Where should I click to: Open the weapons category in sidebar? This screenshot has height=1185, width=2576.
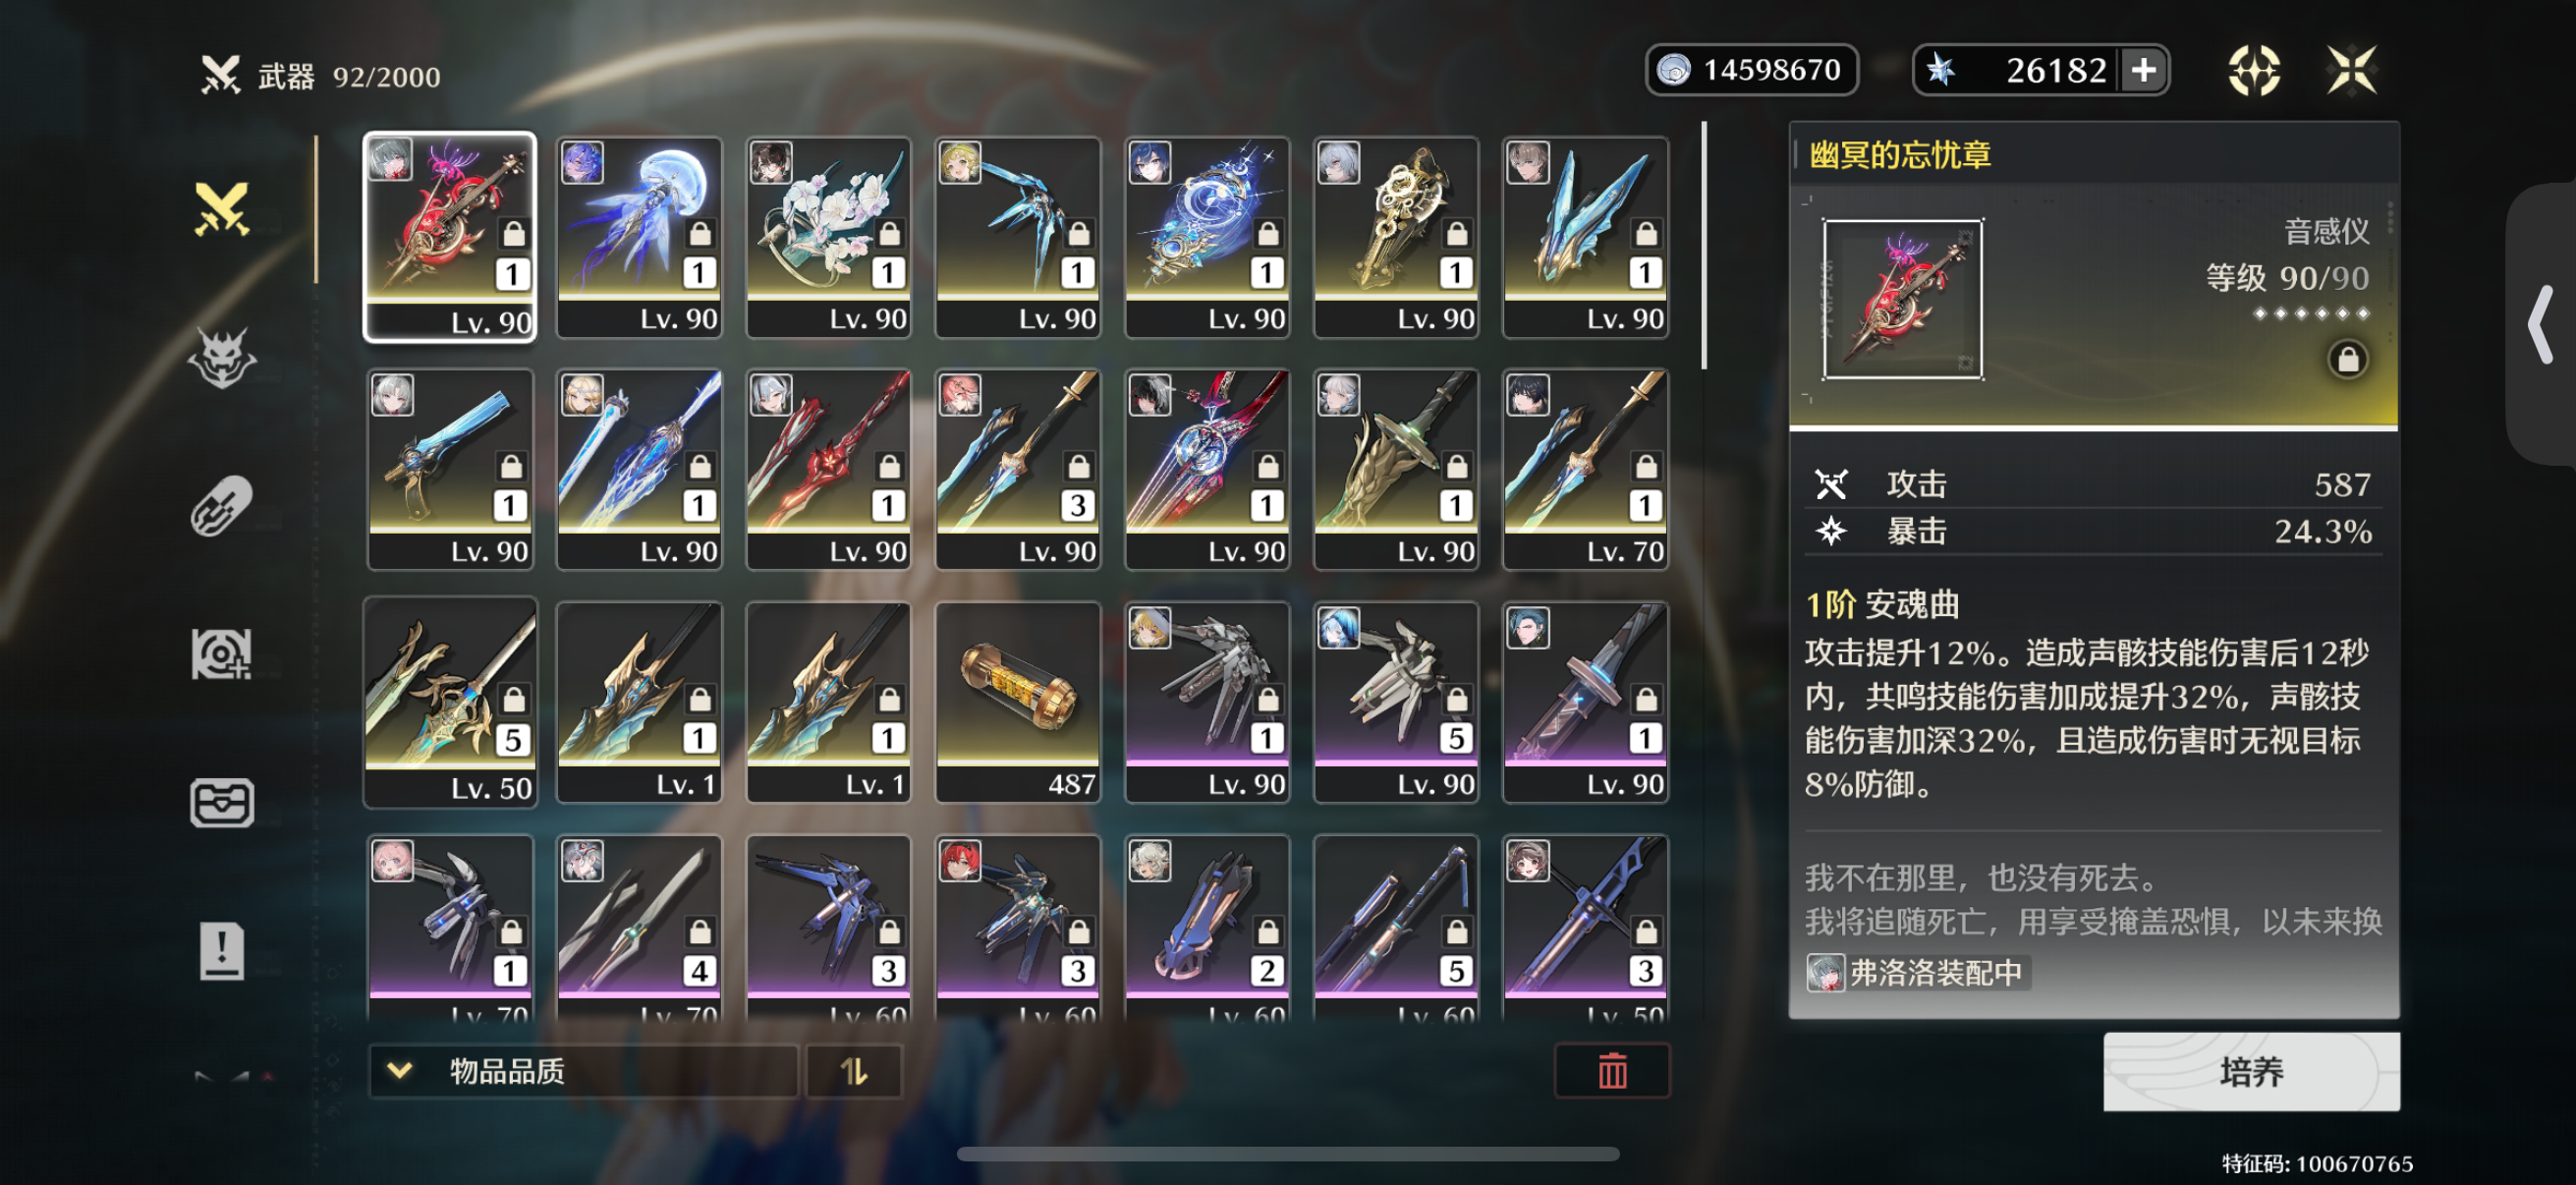click(221, 209)
